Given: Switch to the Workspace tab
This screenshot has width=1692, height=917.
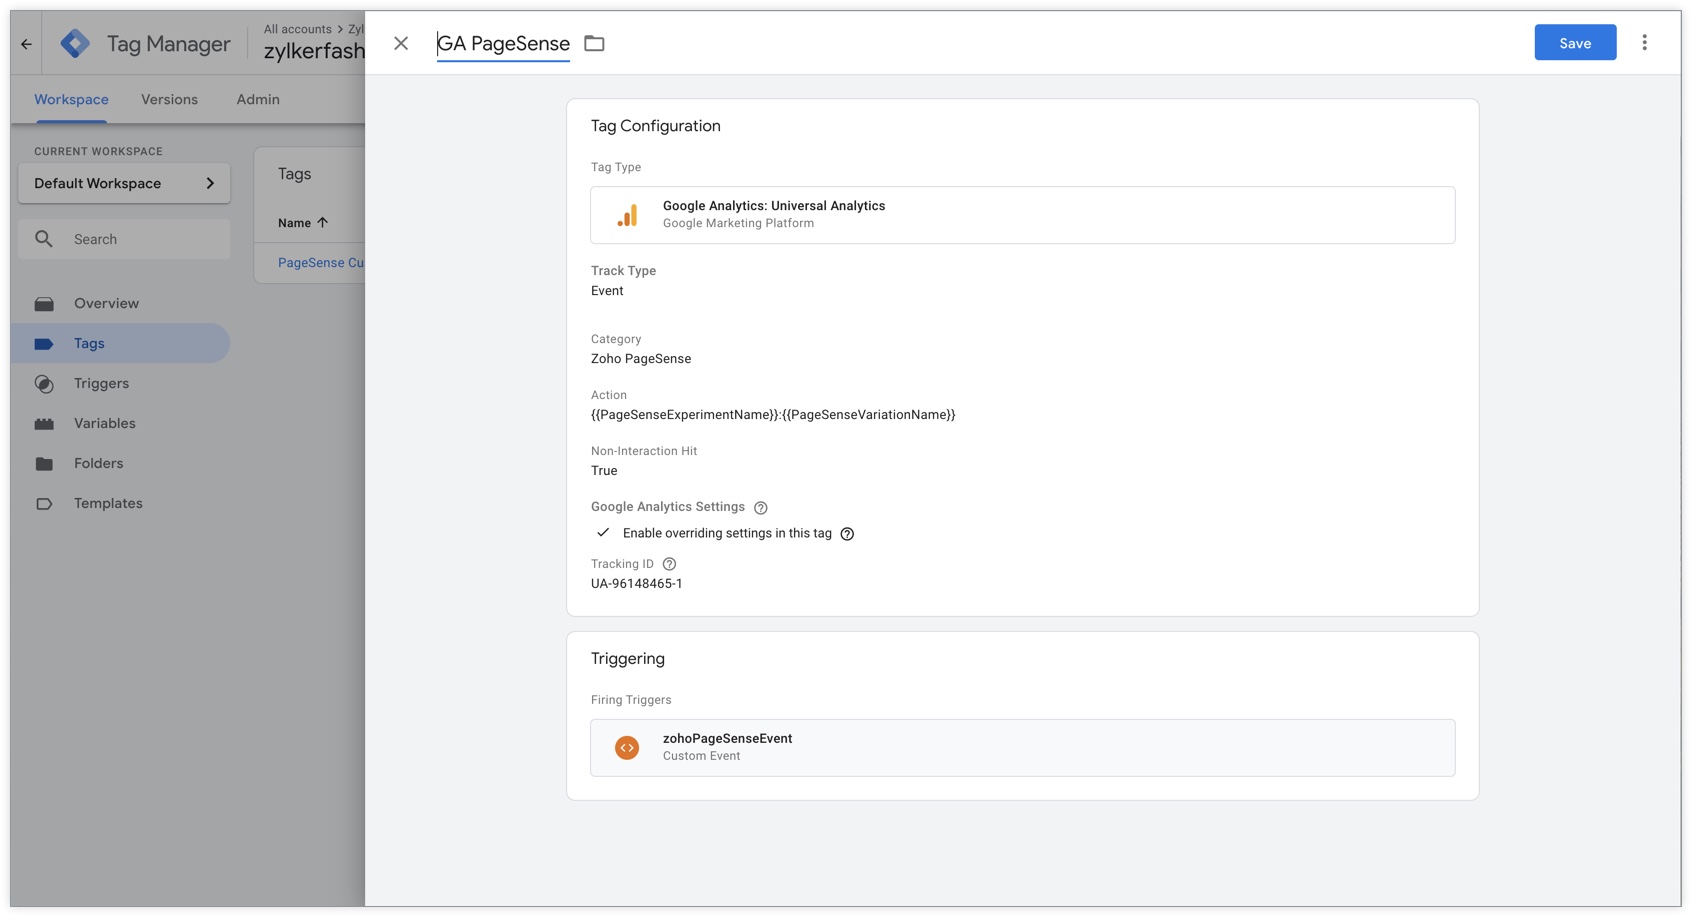Looking at the screenshot, I should pos(71,100).
